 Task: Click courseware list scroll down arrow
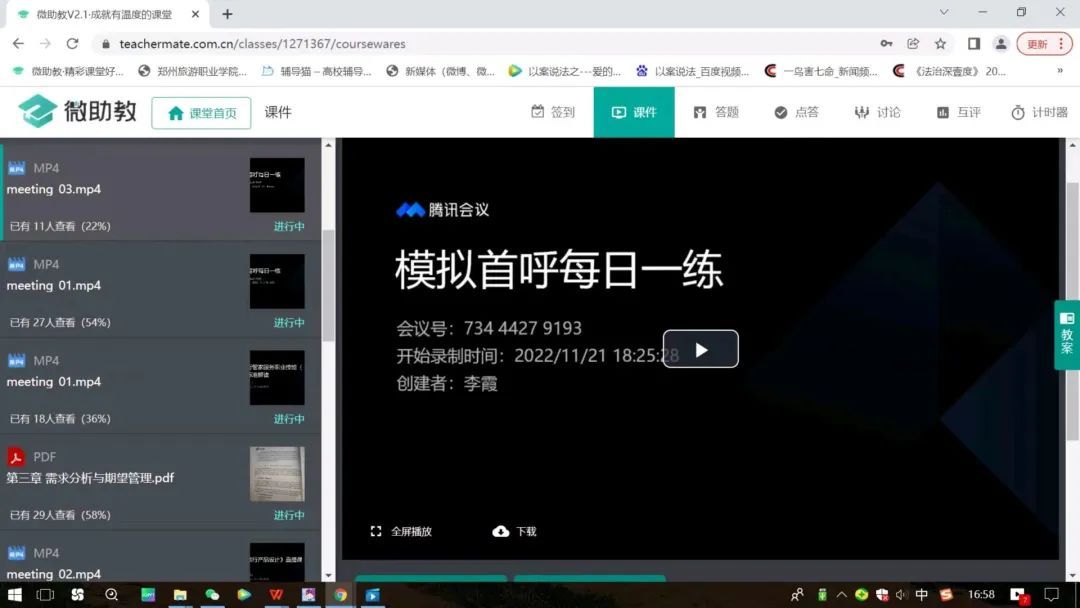click(329, 576)
